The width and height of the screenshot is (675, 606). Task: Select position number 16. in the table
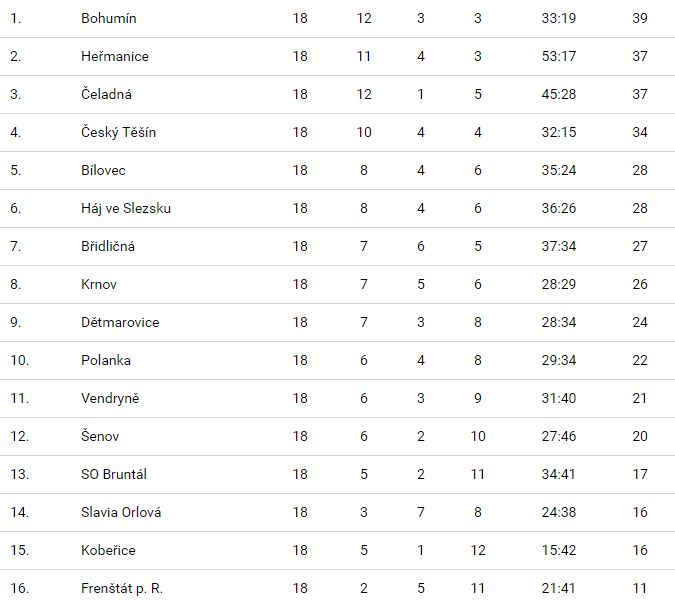point(16,588)
